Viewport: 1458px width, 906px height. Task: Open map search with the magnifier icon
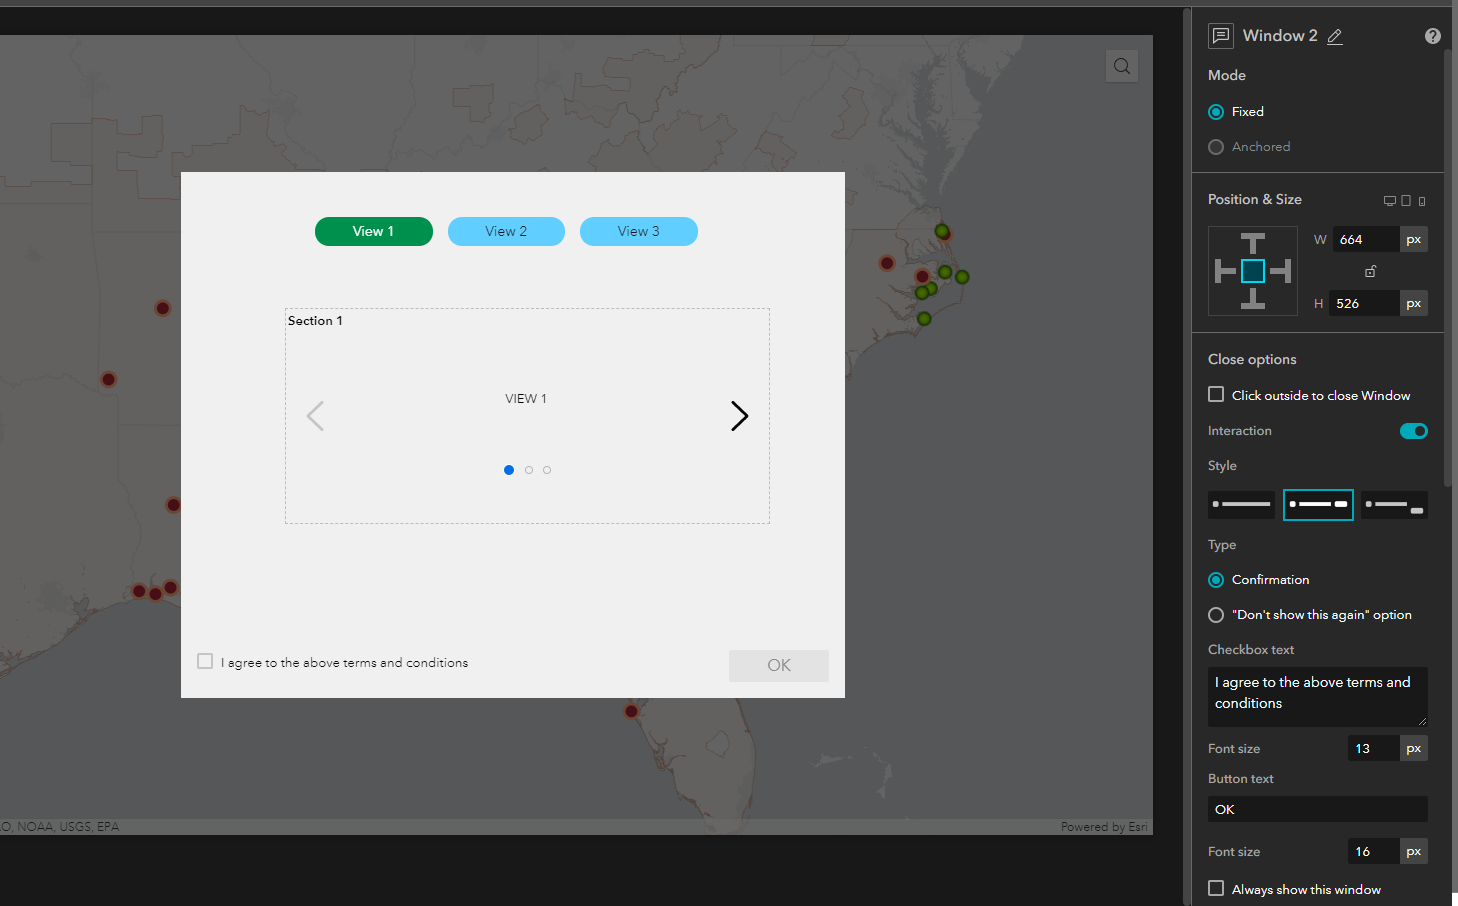pos(1121,66)
